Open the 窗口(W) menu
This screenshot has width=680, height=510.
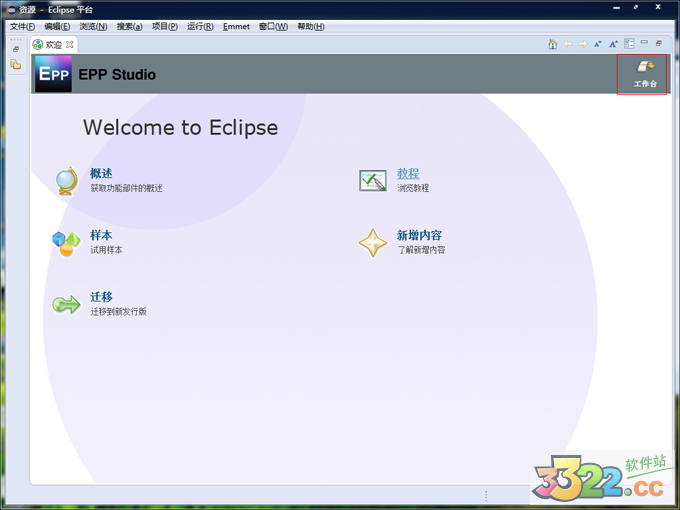pyautogui.click(x=273, y=26)
